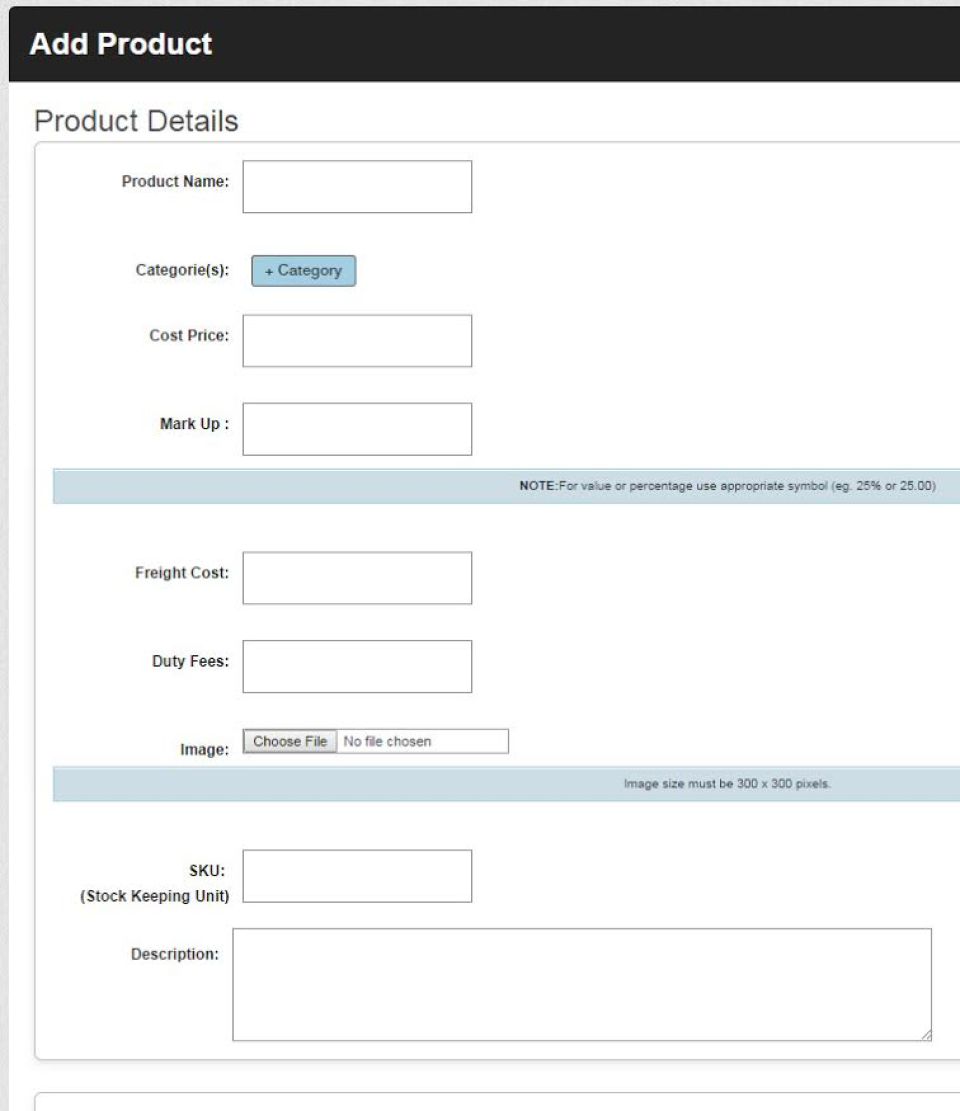Click the Choose File button for Image
The image size is (960, 1111).
pos(289,742)
